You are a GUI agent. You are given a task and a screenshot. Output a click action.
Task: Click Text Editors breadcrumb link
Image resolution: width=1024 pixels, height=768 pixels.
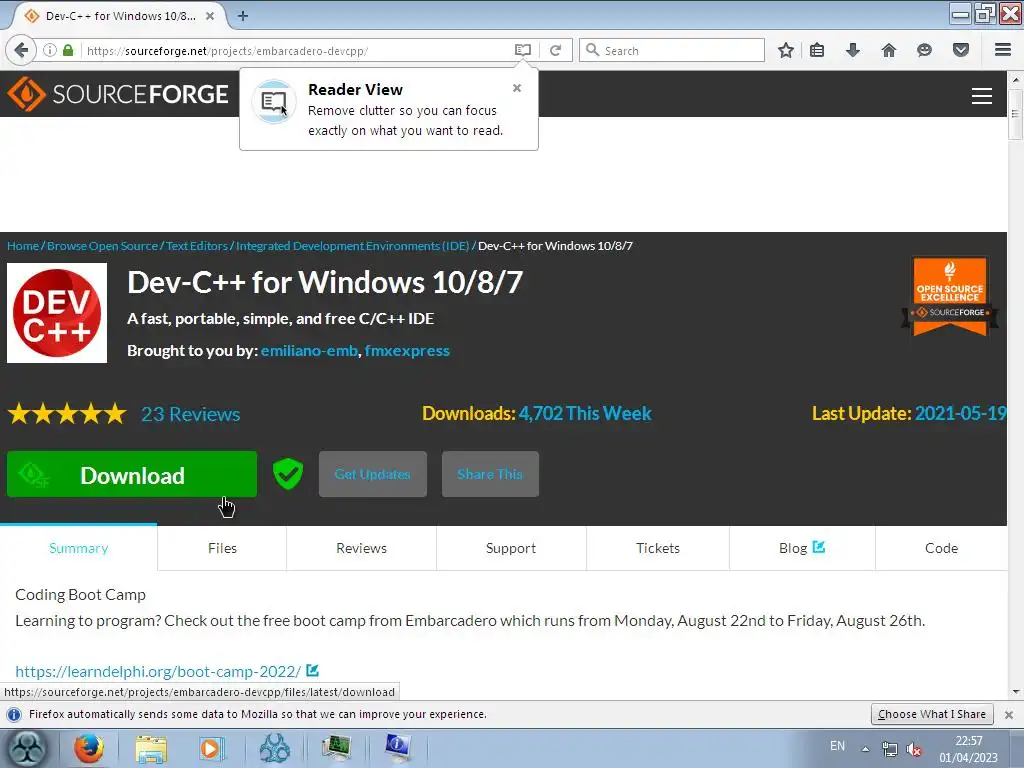(x=197, y=246)
